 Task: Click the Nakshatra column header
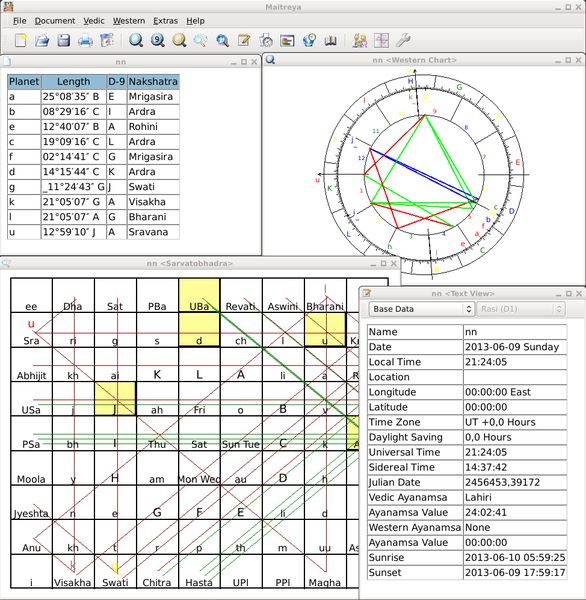(x=153, y=82)
